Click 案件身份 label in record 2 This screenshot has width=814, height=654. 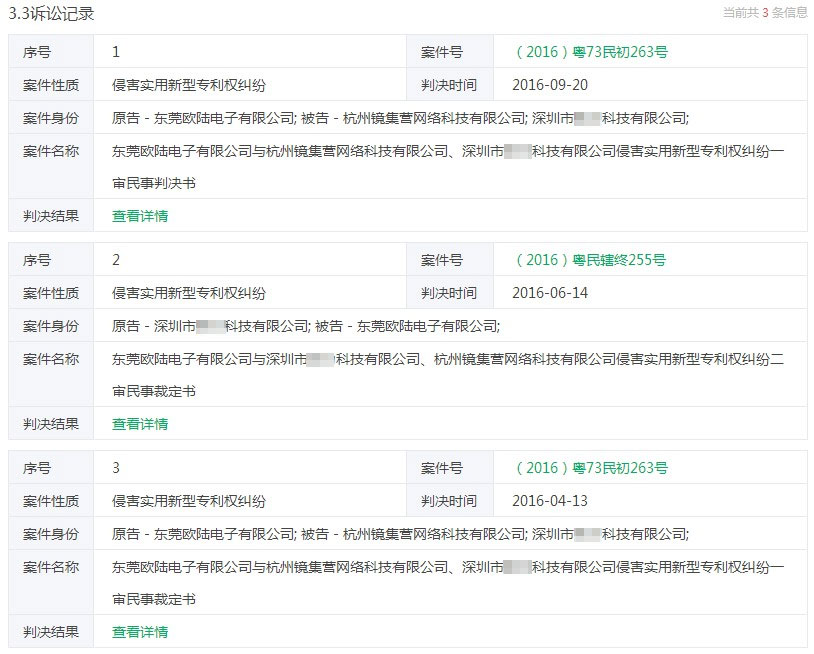click(51, 326)
